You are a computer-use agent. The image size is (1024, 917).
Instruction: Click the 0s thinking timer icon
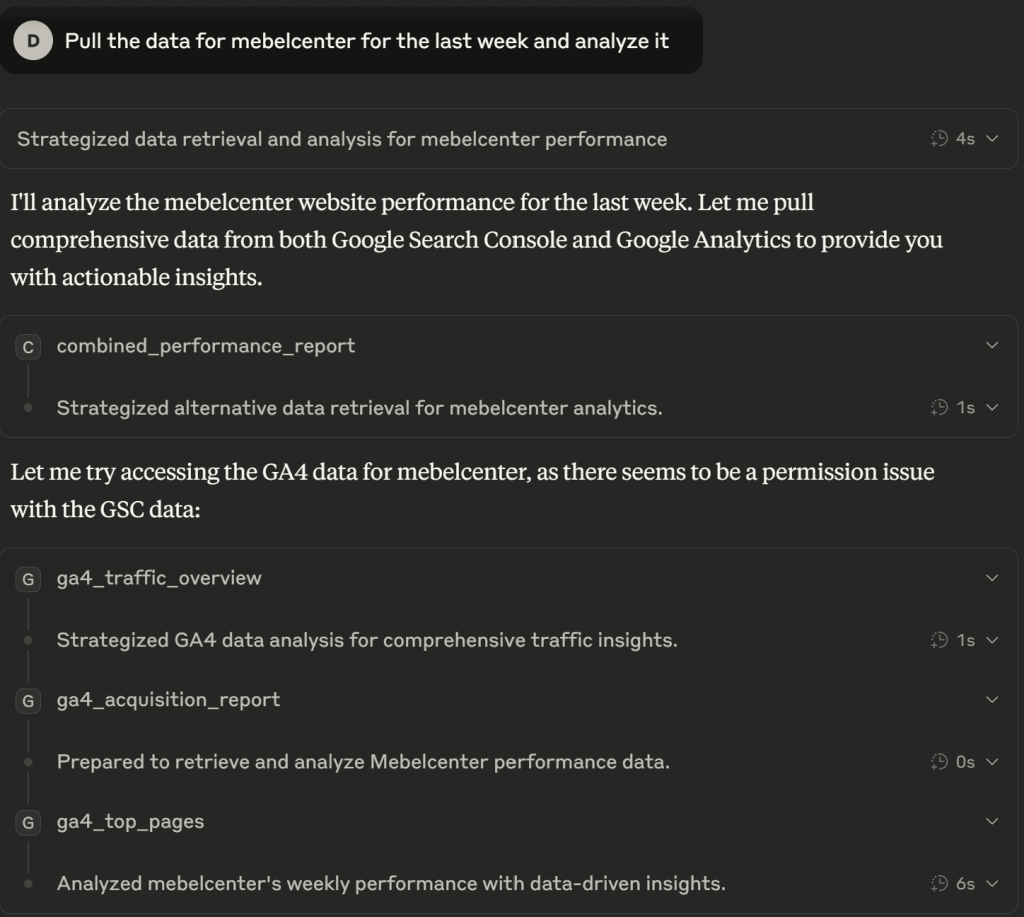[x=938, y=762]
